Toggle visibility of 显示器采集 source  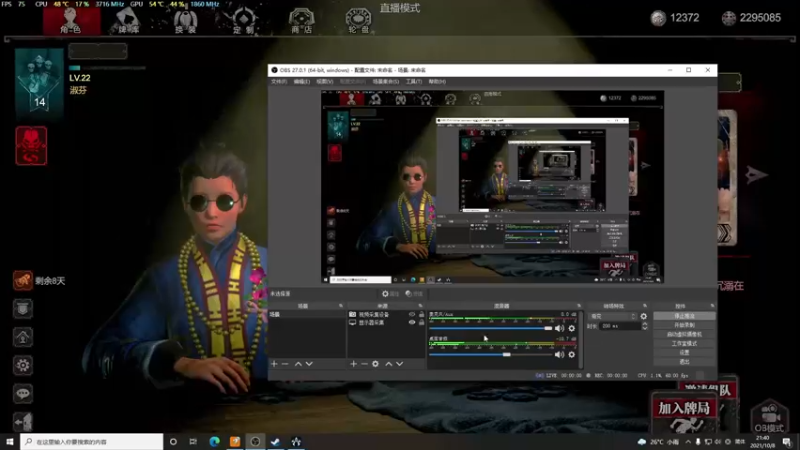(412, 322)
